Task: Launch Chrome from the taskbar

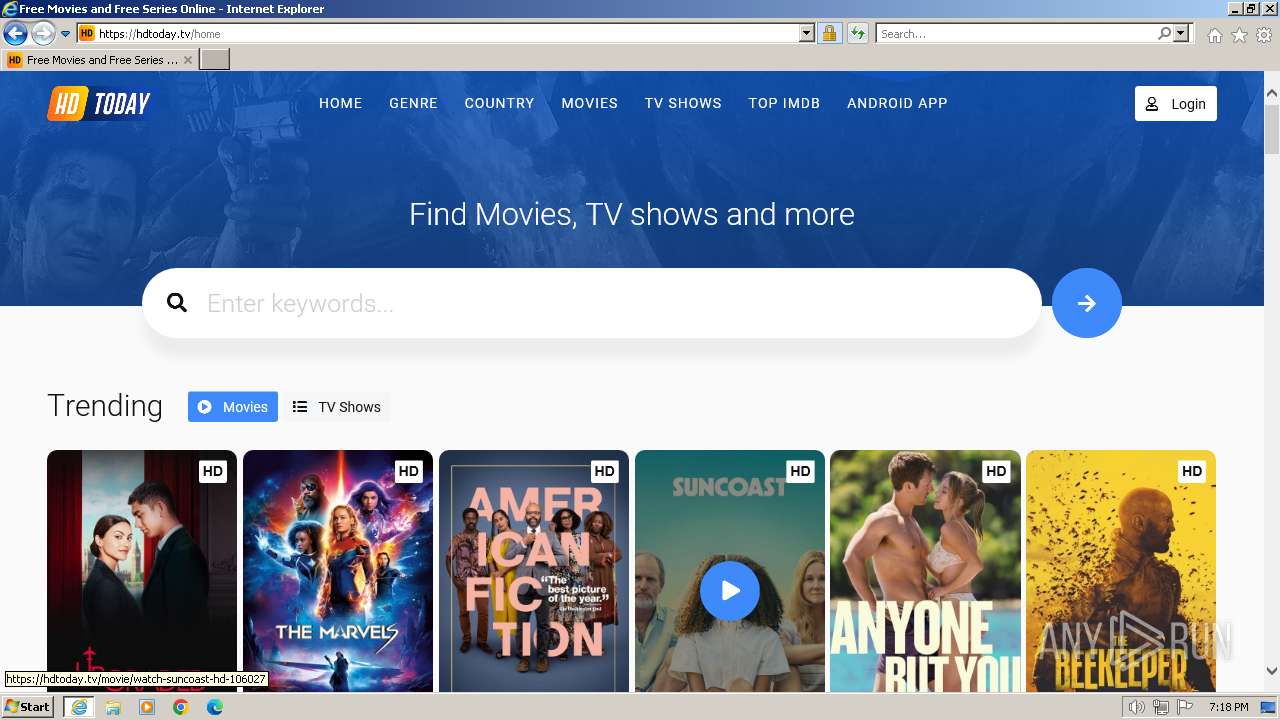Action: [x=181, y=707]
